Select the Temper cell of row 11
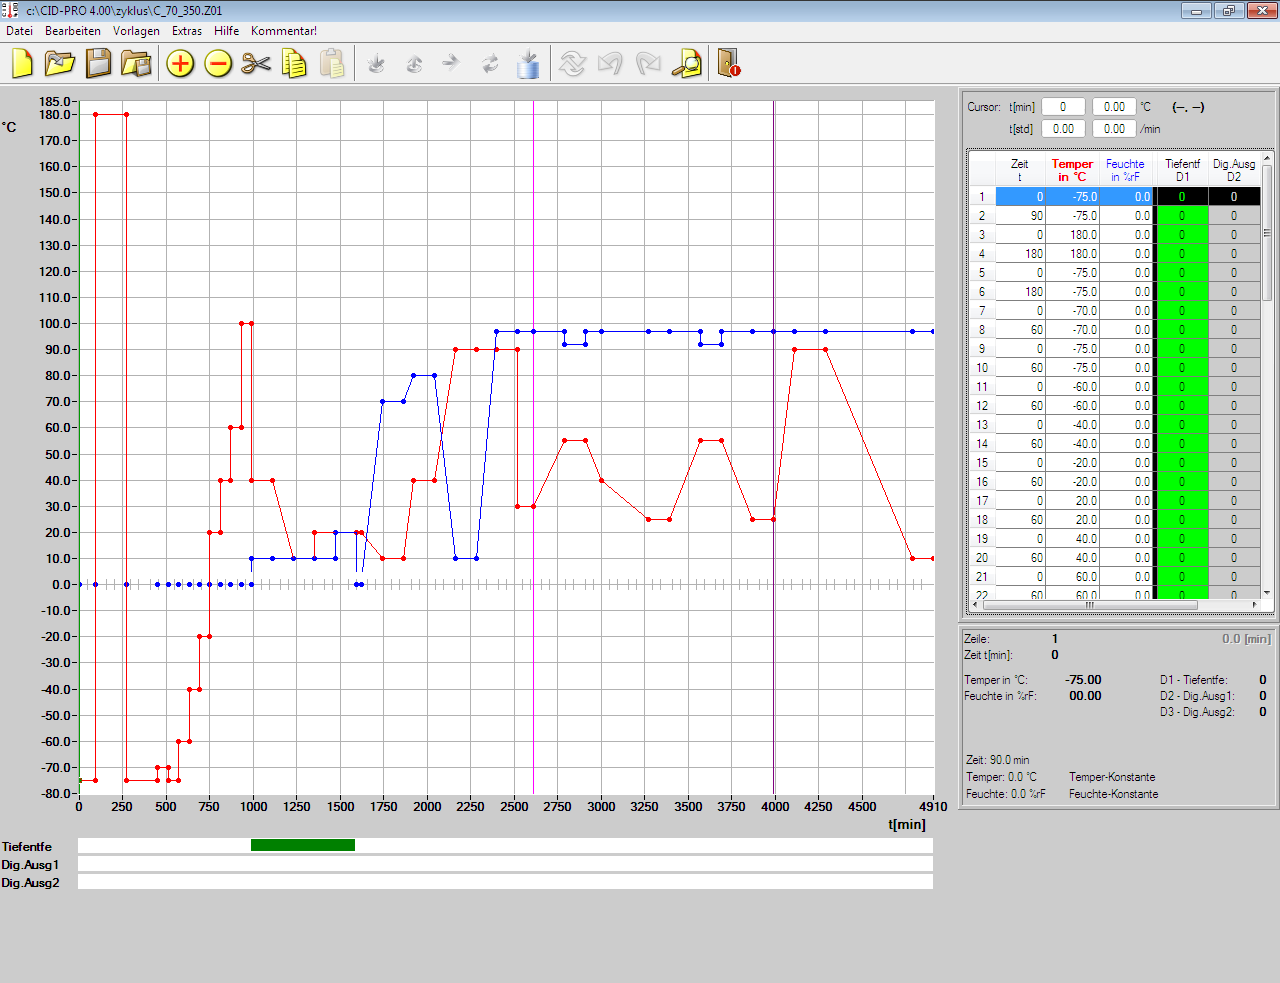Screen dimensions: 1280x983 point(1072,387)
